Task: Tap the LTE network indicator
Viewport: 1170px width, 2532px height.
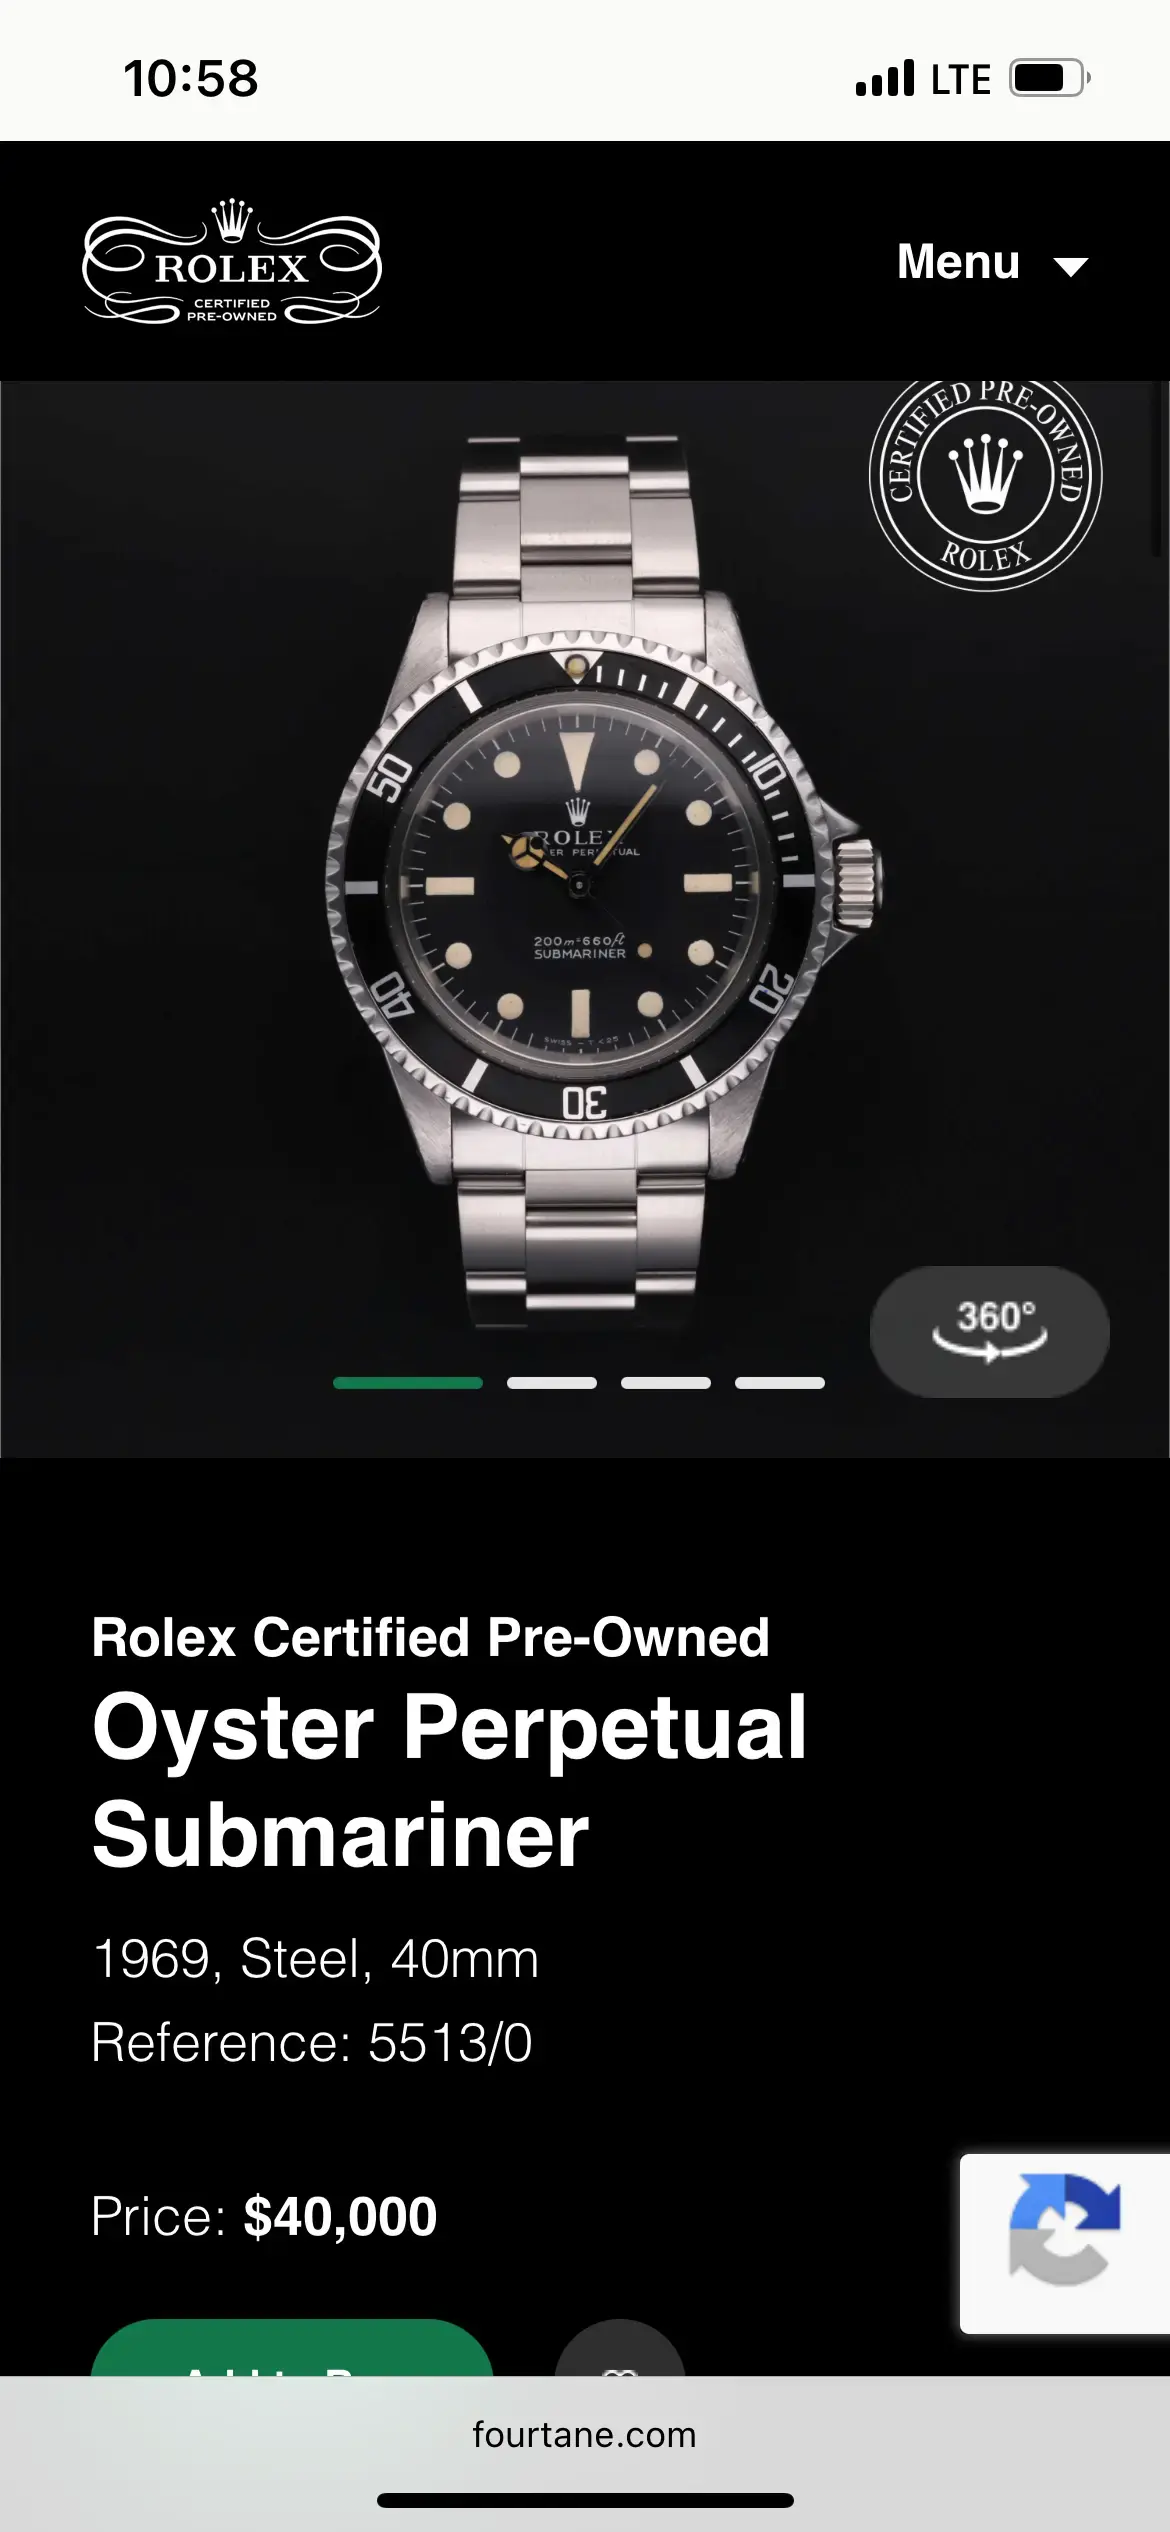Action: [960, 79]
